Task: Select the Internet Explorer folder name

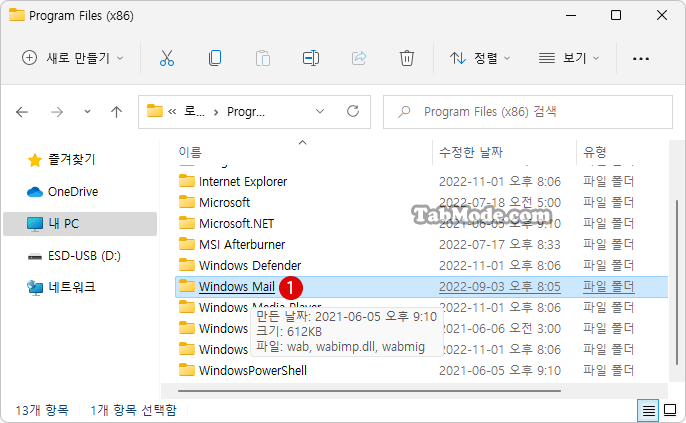Action: tap(243, 181)
